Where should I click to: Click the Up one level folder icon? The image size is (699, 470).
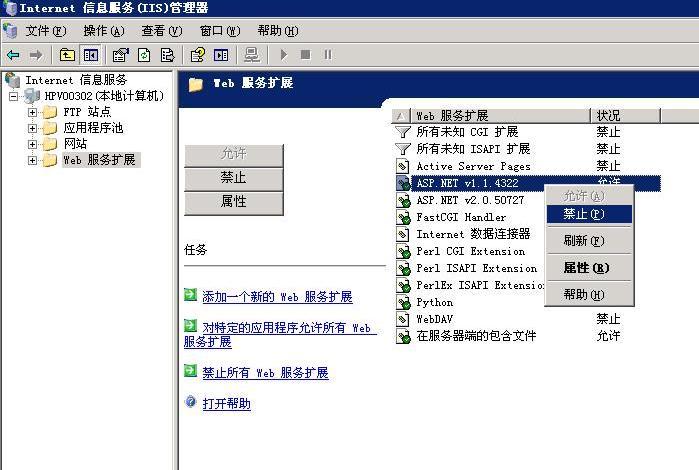tap(67, 55)
